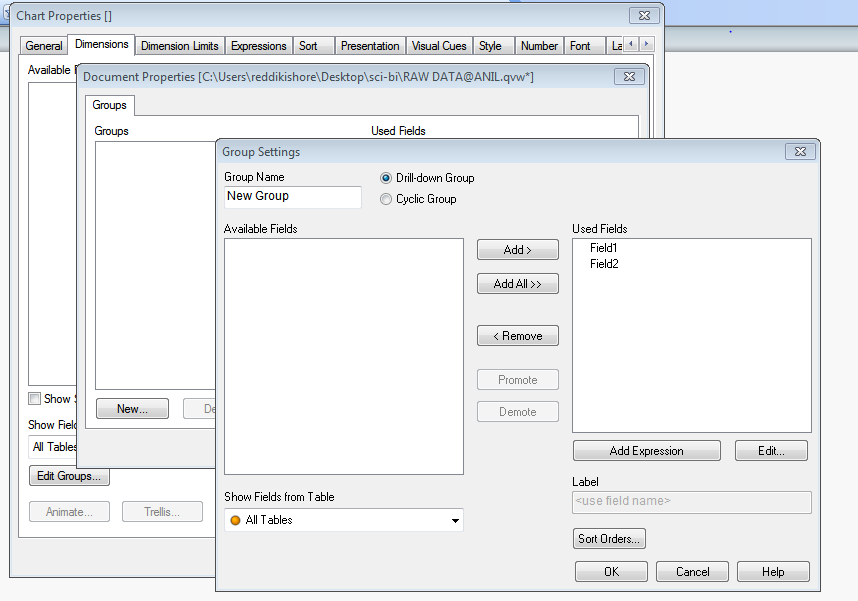Select Field2 in Used Fields
Screen dimensions: 858x601
click(x=604, y=264)
